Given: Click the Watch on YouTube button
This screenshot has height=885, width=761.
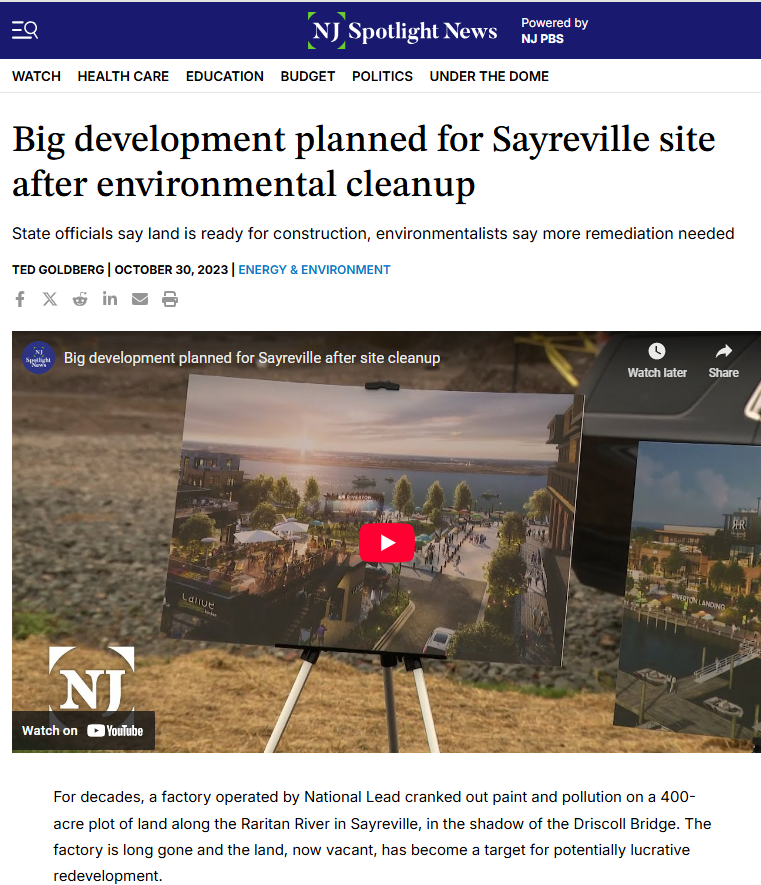Looking at the screenshot, I should click(x=83, y=730).
